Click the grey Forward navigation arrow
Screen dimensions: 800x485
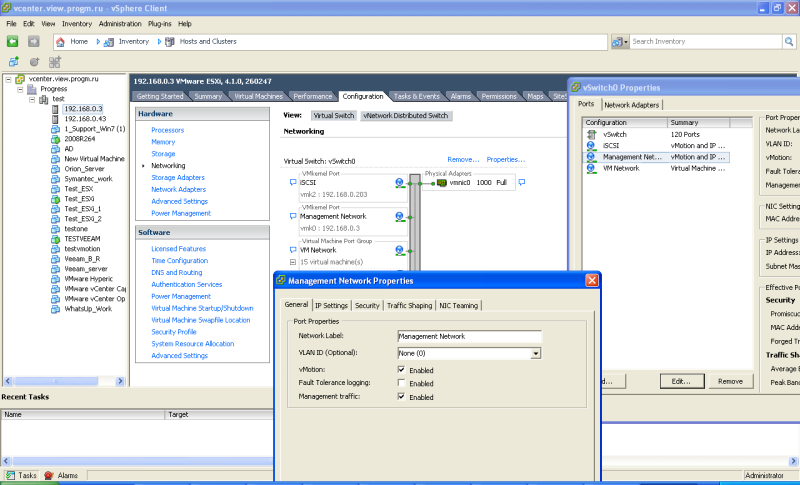pos(34,41)
